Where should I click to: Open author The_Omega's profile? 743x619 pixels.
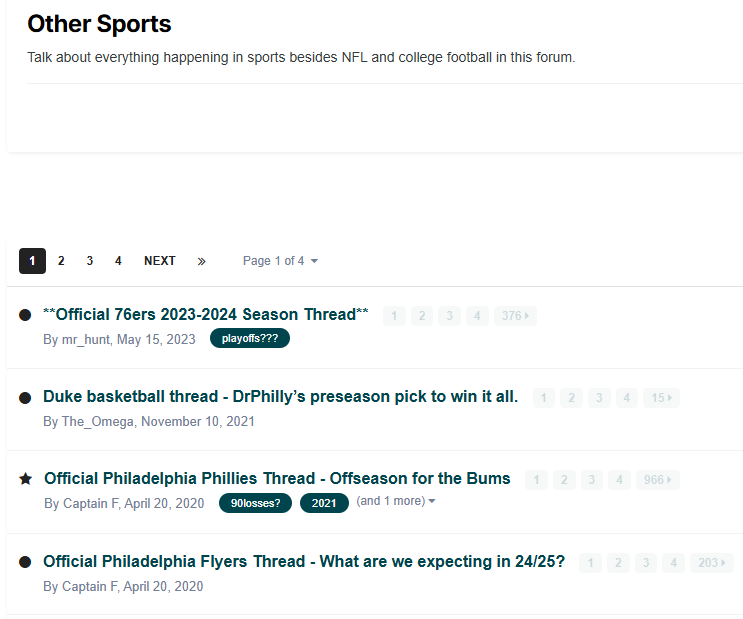pos(98,421)
